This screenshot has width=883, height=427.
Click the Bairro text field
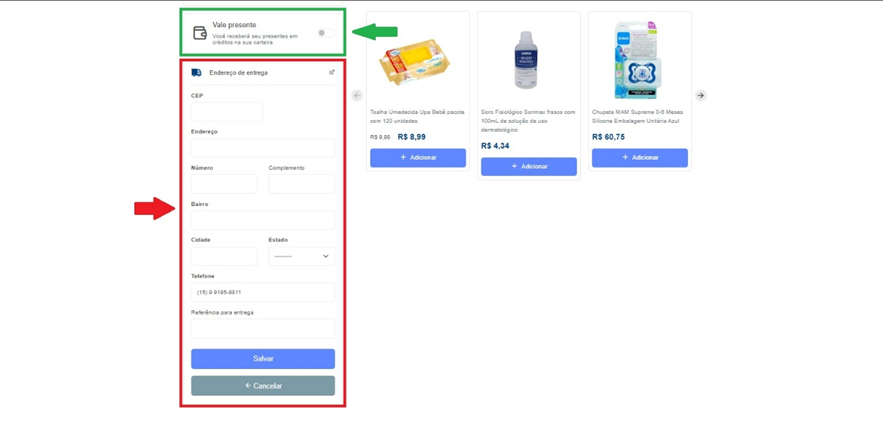[x=263, y=220]
